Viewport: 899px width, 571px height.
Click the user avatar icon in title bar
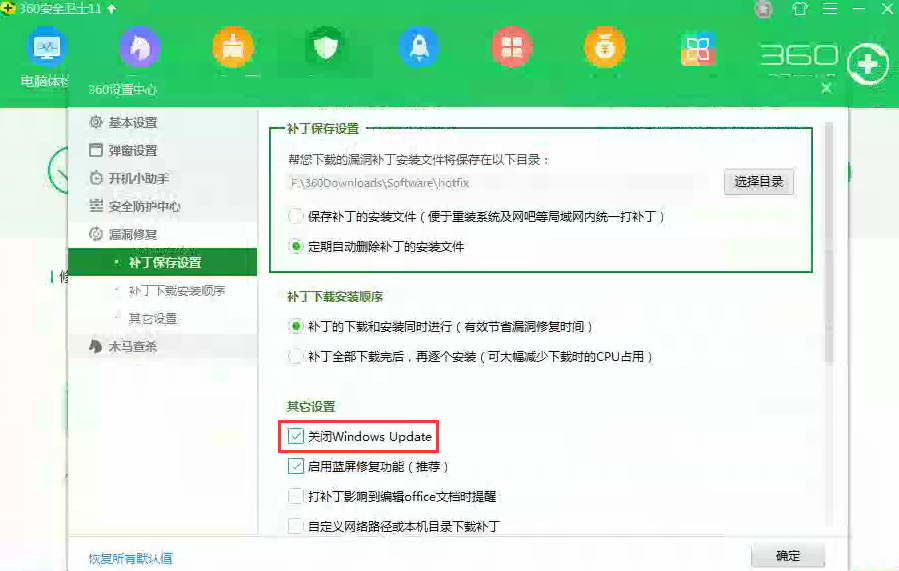coord(764,9)
